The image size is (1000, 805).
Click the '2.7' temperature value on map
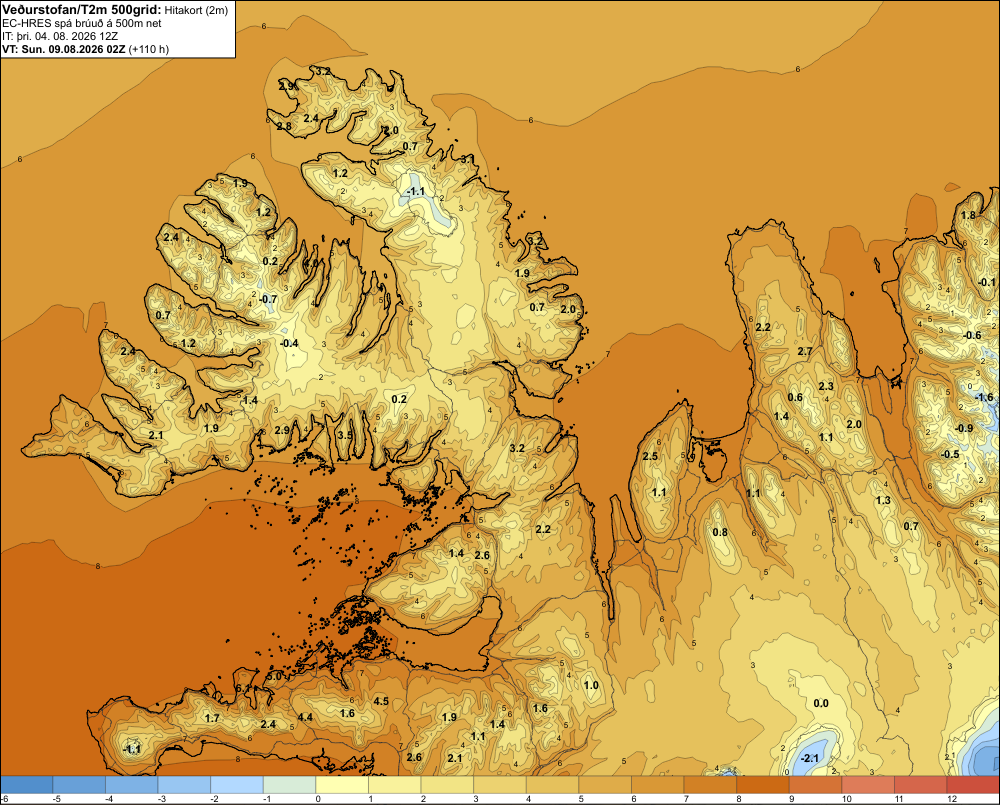805,351
